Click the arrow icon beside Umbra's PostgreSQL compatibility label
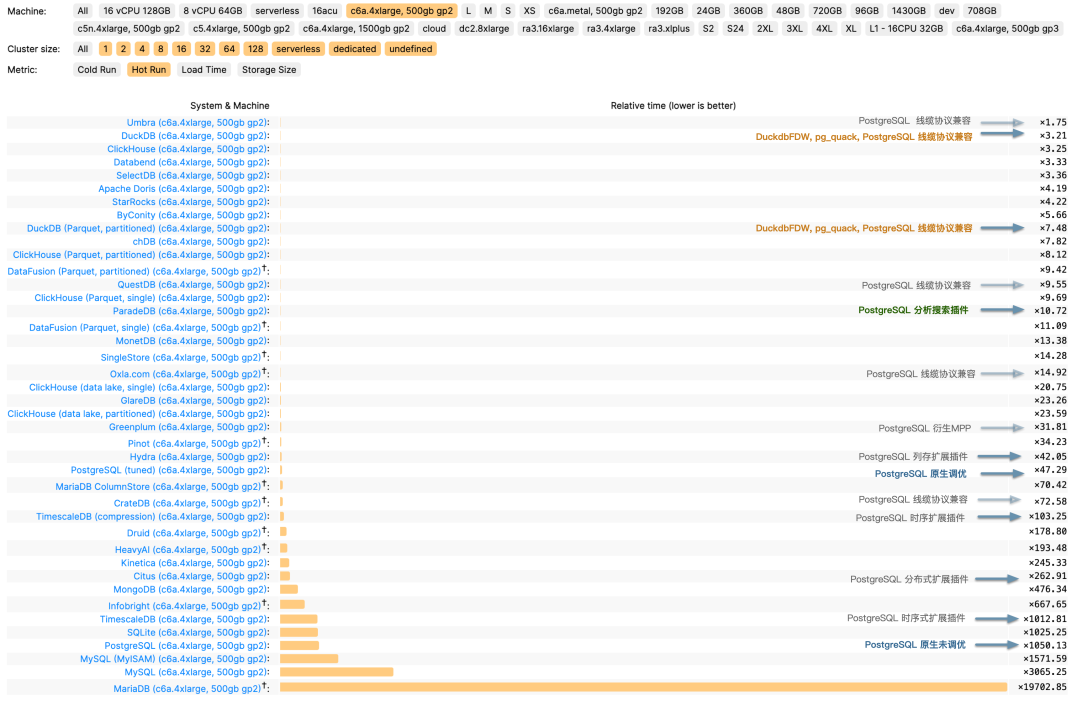 pos(1003,121)
